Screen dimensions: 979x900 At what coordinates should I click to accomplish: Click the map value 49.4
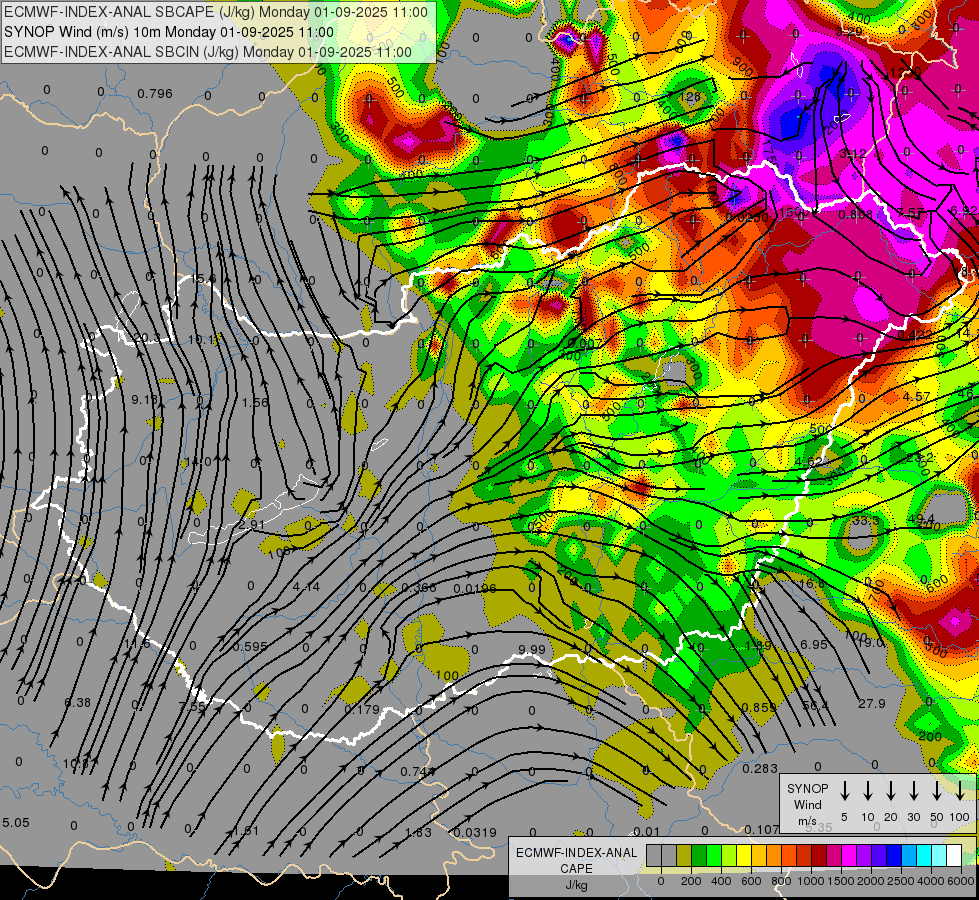coord(921,519)
